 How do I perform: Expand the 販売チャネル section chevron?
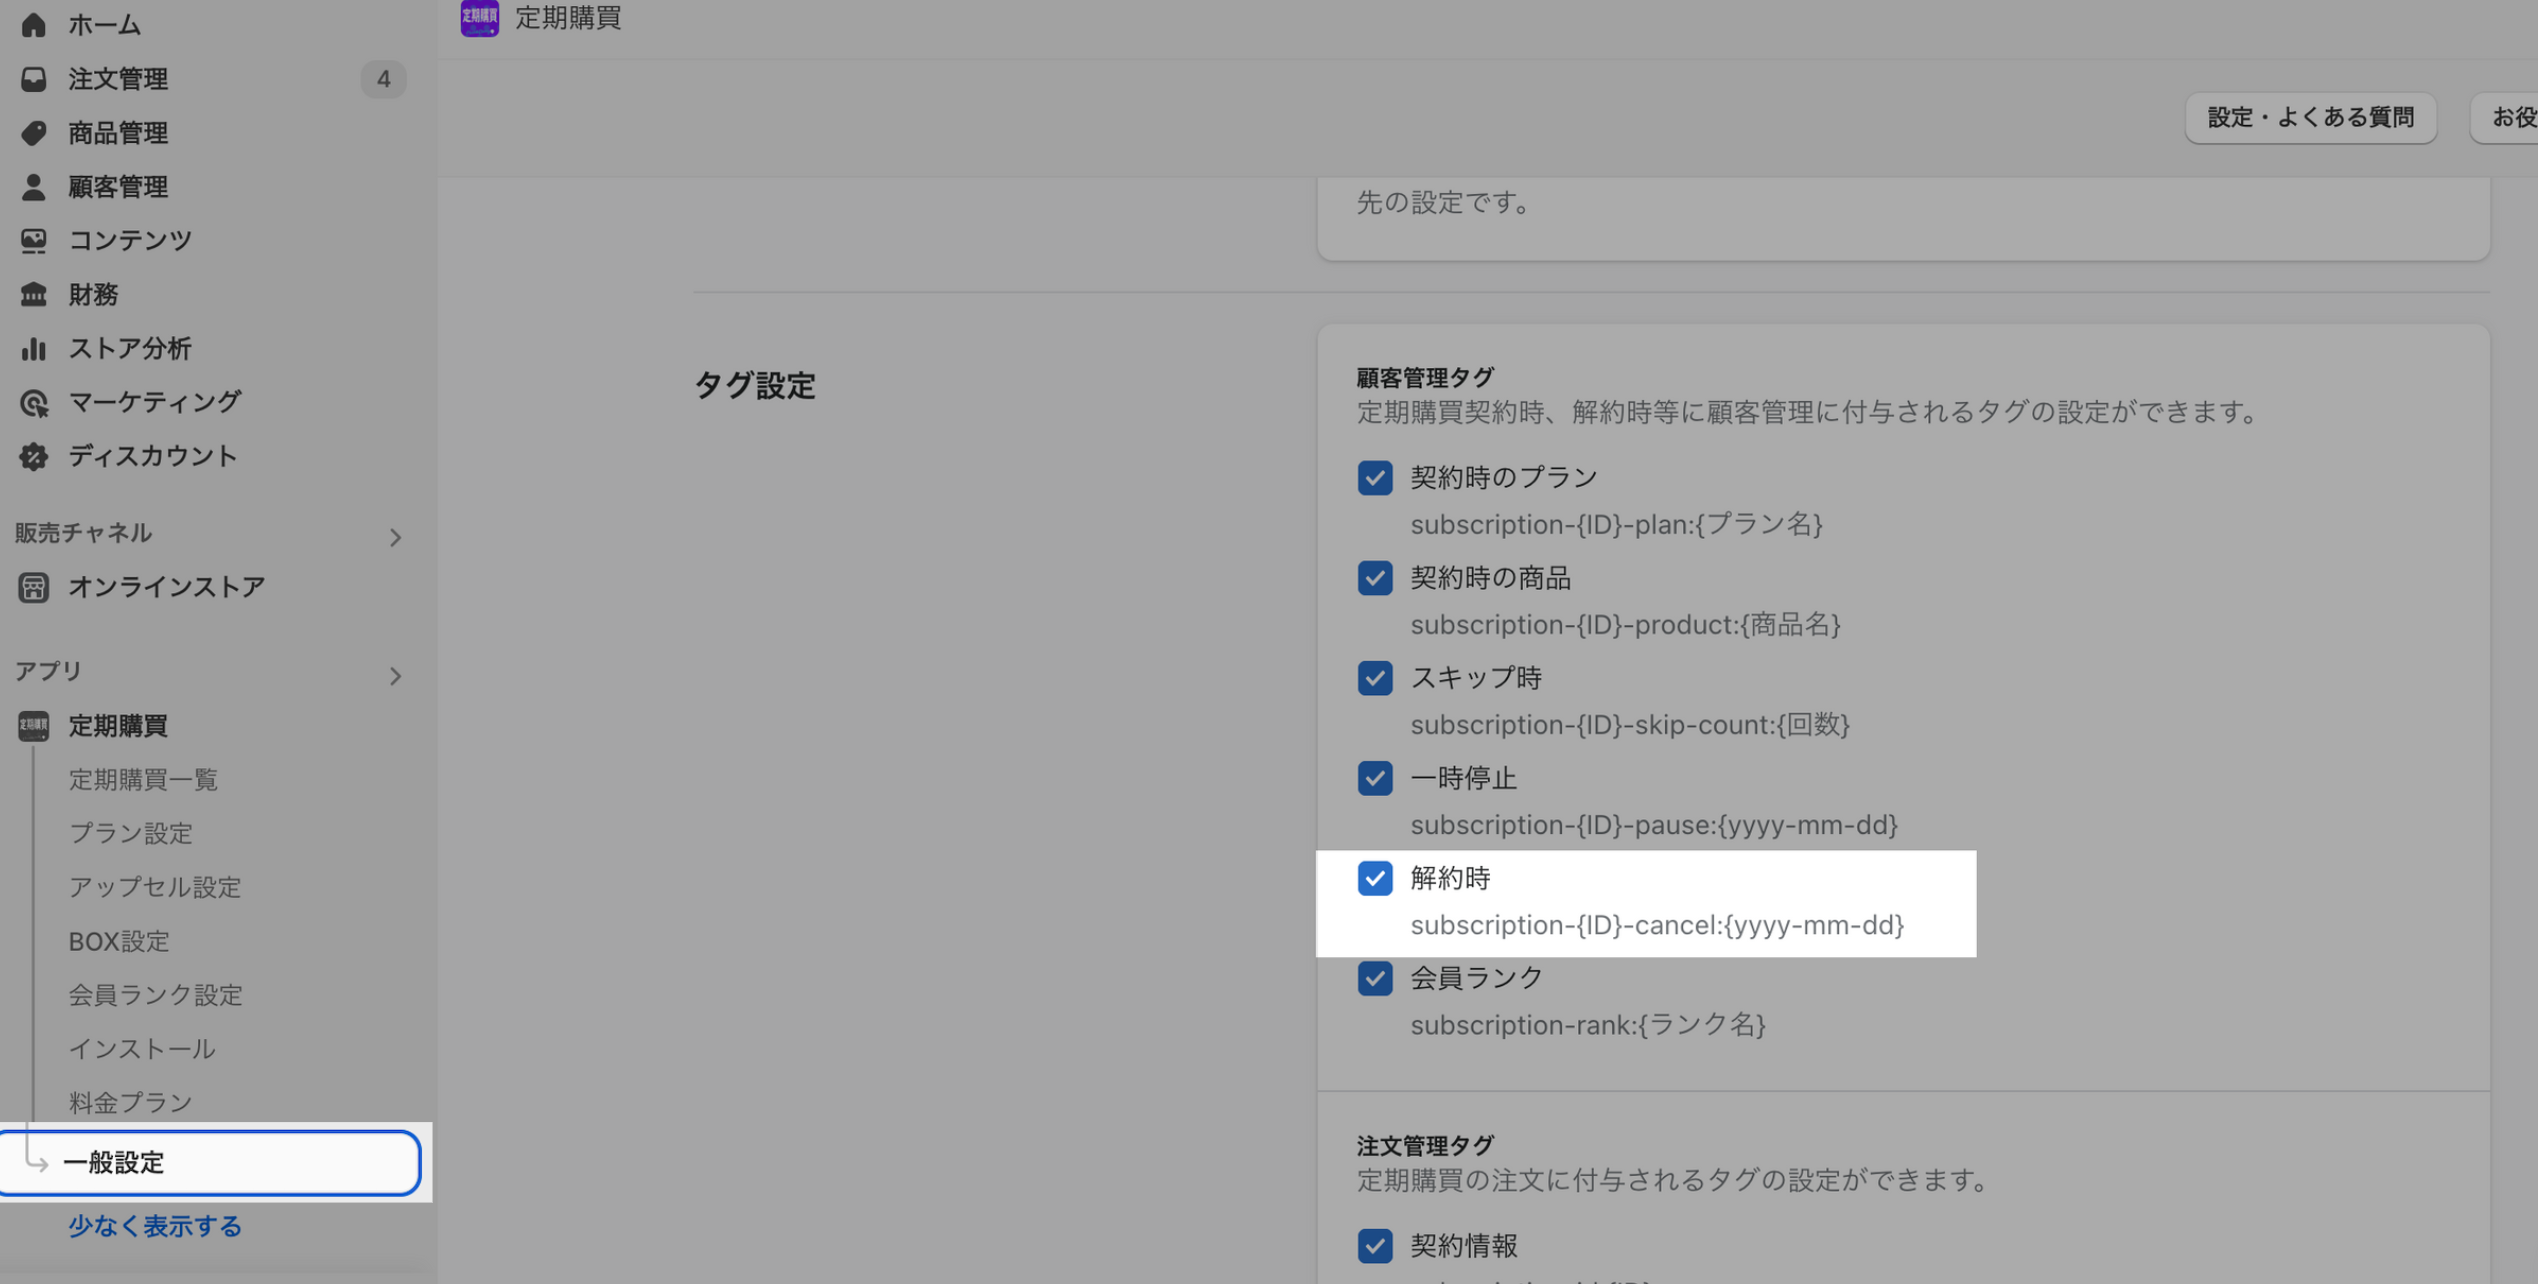(395, 538)
